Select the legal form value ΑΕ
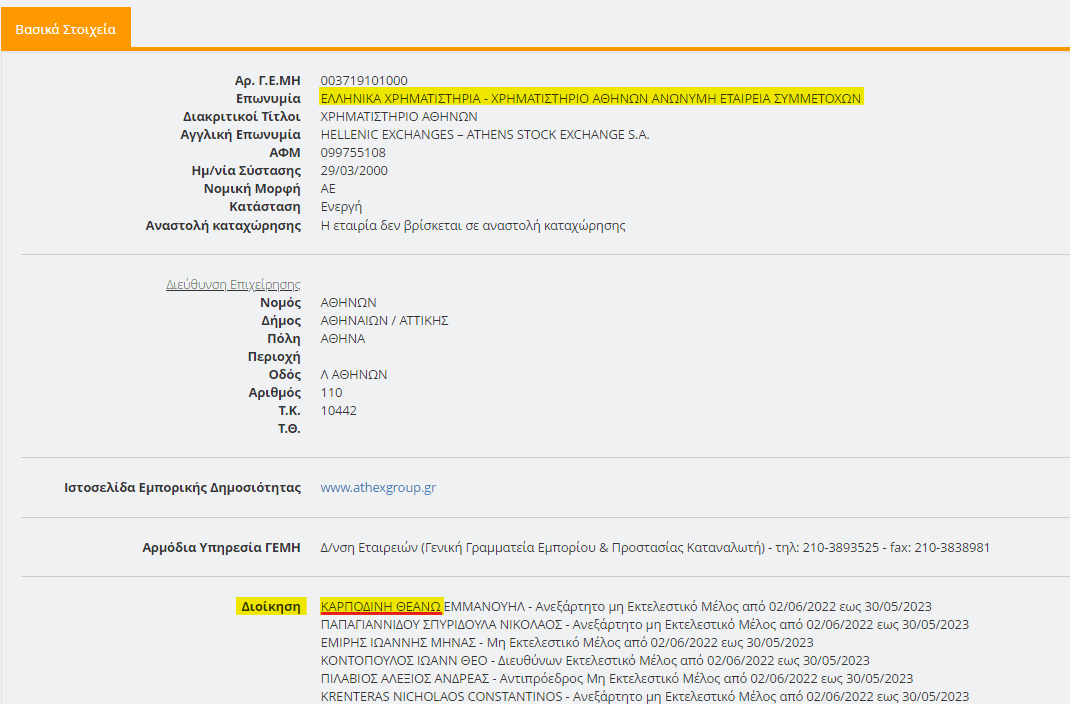Image resolution: width=1070 pixels, height=704 pixels. click(x=328, y=189)
